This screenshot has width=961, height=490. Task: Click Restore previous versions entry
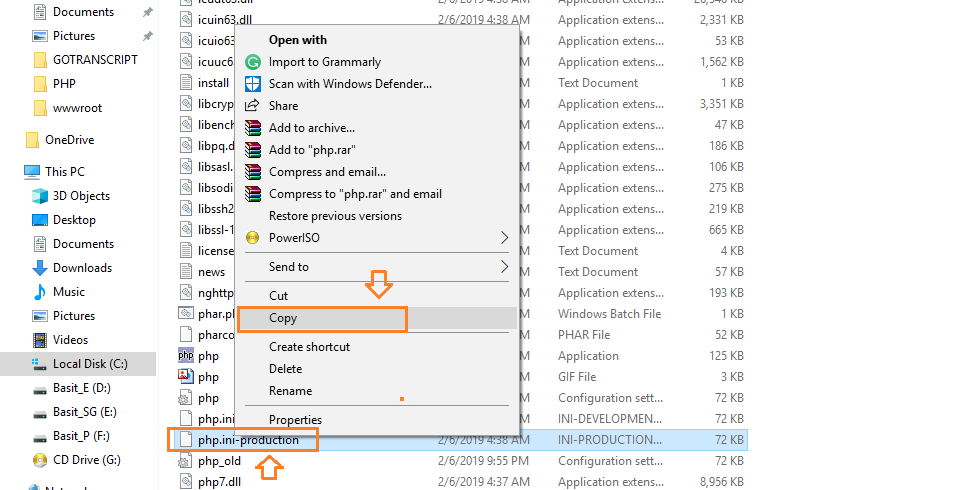[x=335, y=216]
